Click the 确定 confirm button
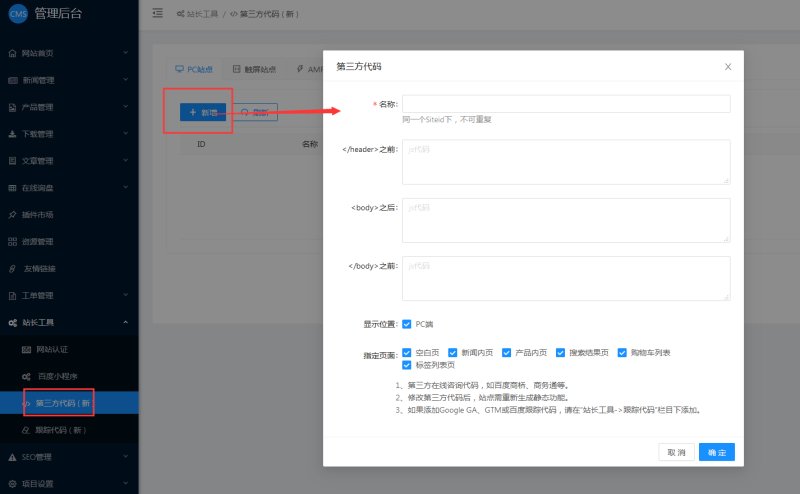 pos(717,452)
